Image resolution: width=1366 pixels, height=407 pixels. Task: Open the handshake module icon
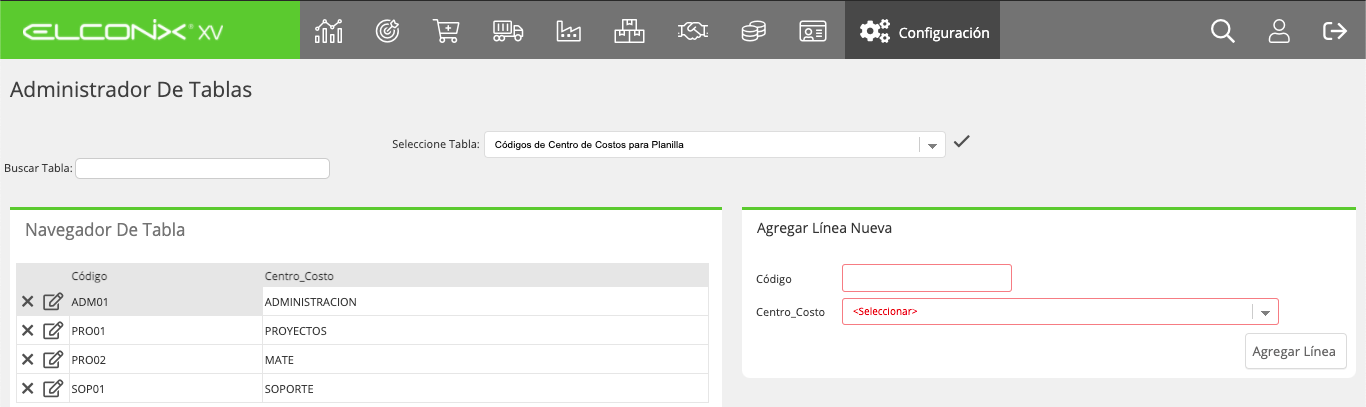(x=692, y=31)
